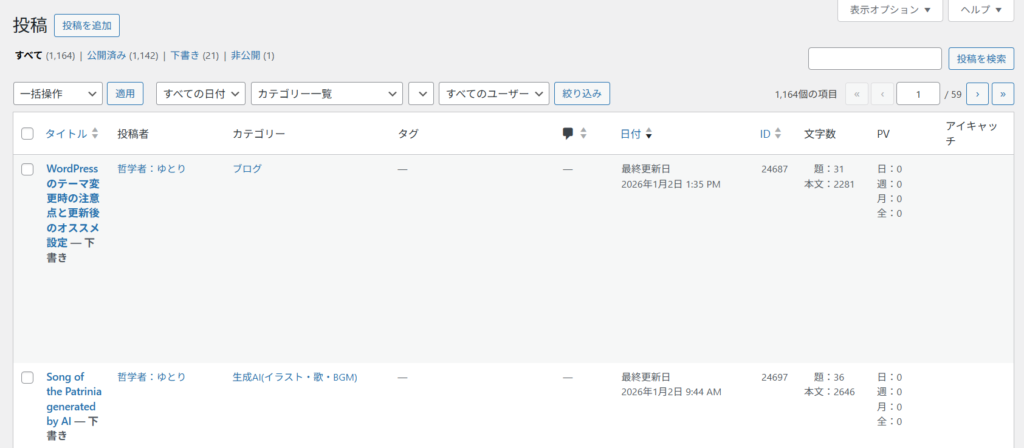This screenshot has width=1024, height=448.
Task: Open the 一括操作 bulk actions dropdown
Action: point(58,93)
